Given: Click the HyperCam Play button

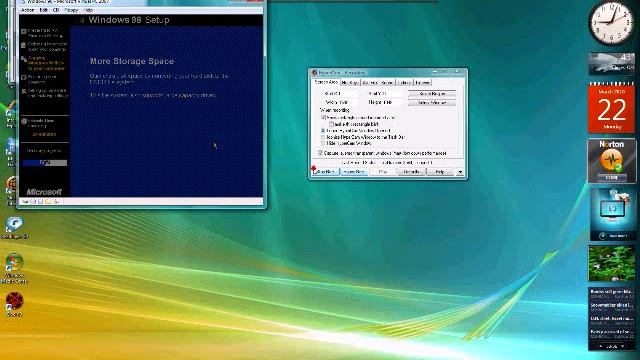Looking at the screenshot, I should click(382, 172).
